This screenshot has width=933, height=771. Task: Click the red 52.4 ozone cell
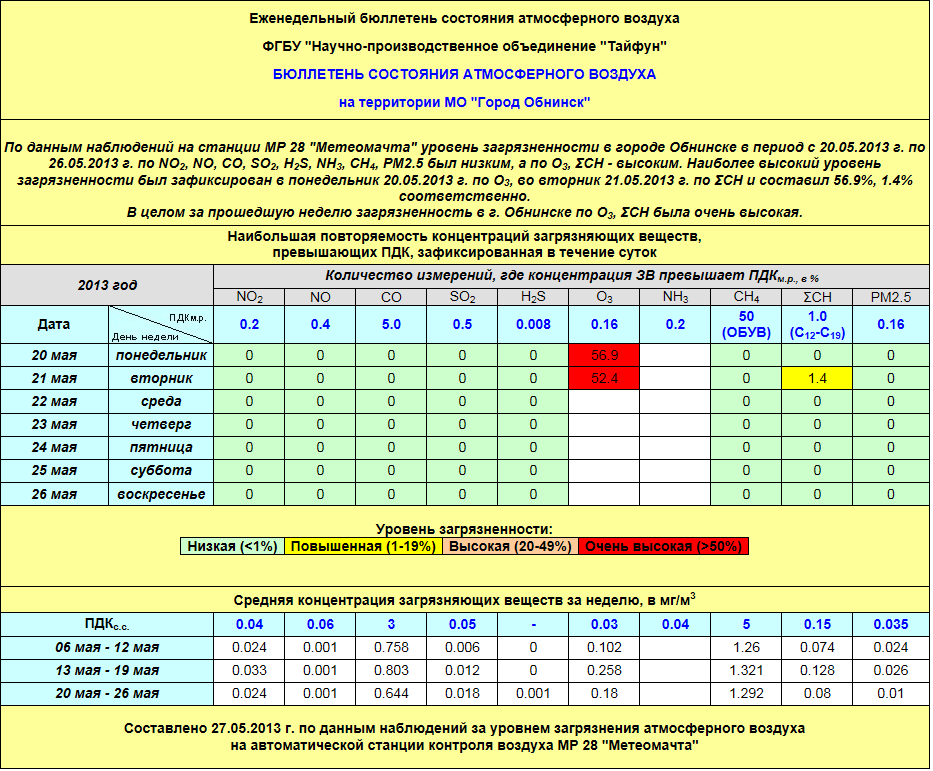604,378
